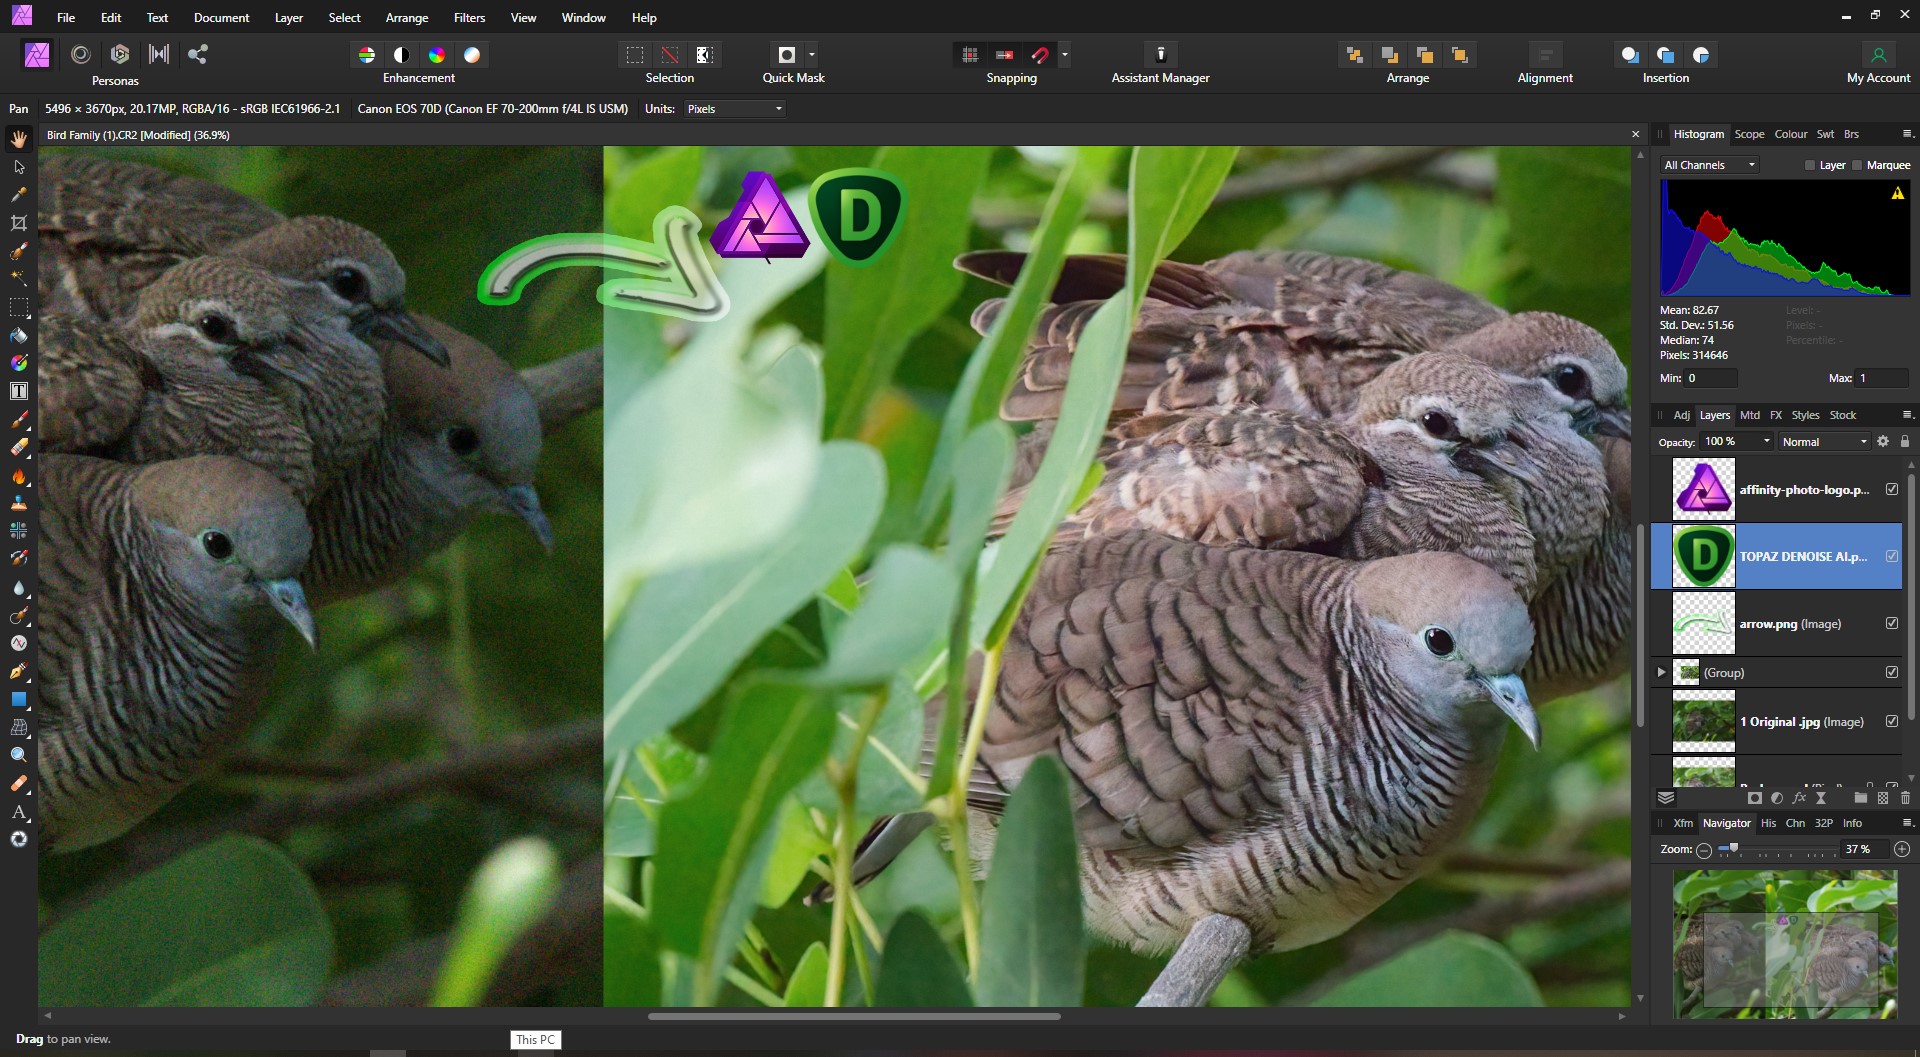Expand the (Group) layer
1920x1057 pixels.
(1661, 672)
